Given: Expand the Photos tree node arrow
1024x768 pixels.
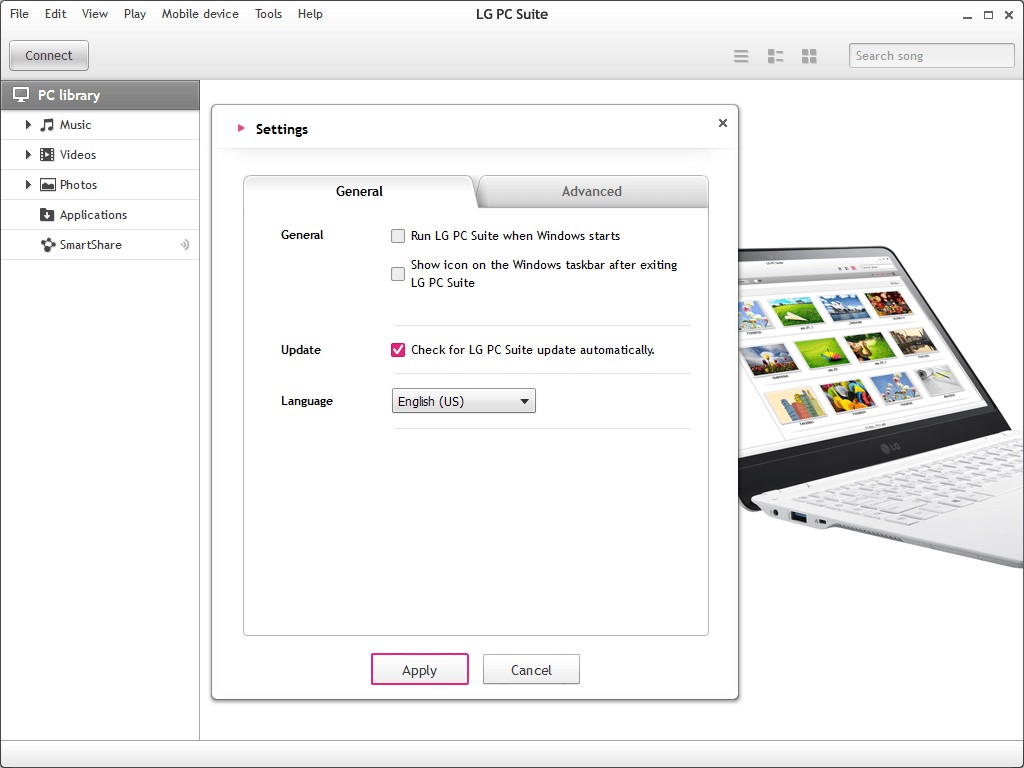Looking at the screenshot, I should [x=29, y=185].
